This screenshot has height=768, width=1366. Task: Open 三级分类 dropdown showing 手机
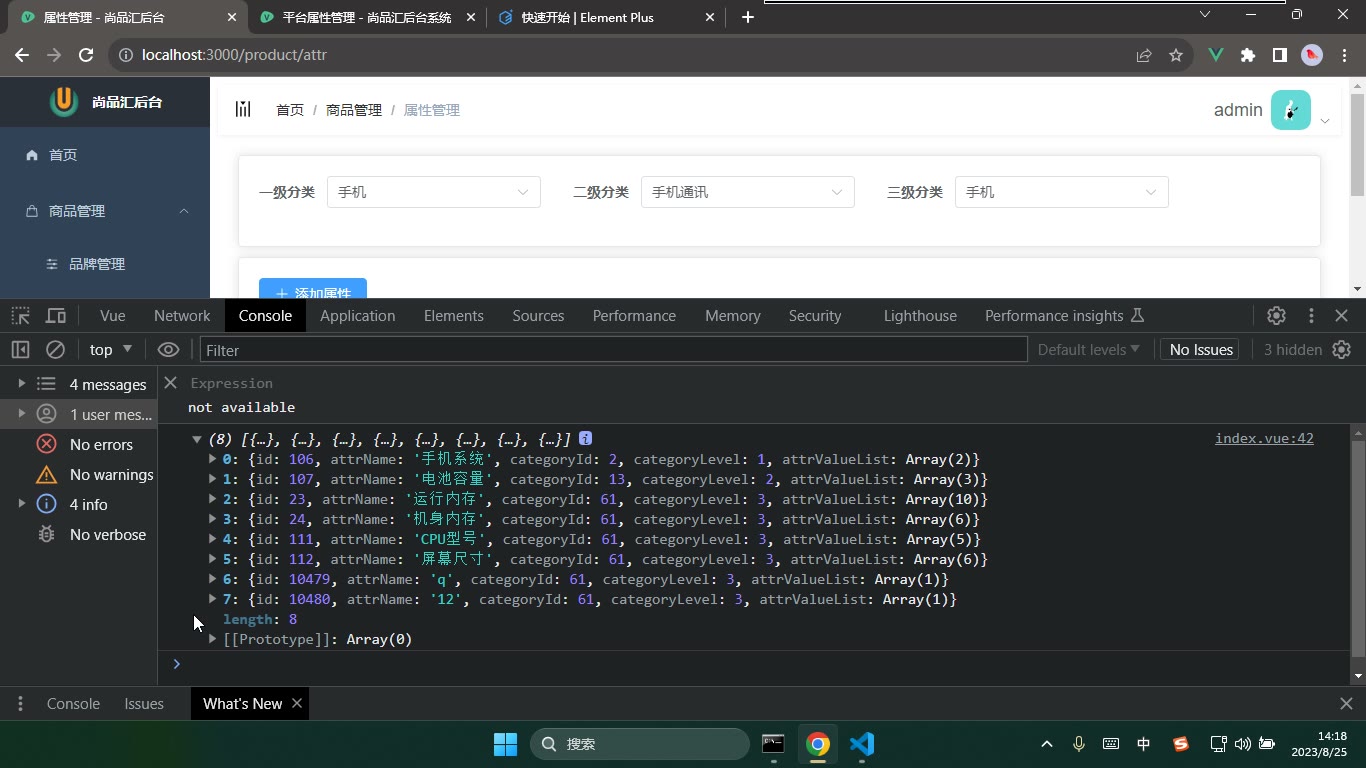coord(1062,192)
